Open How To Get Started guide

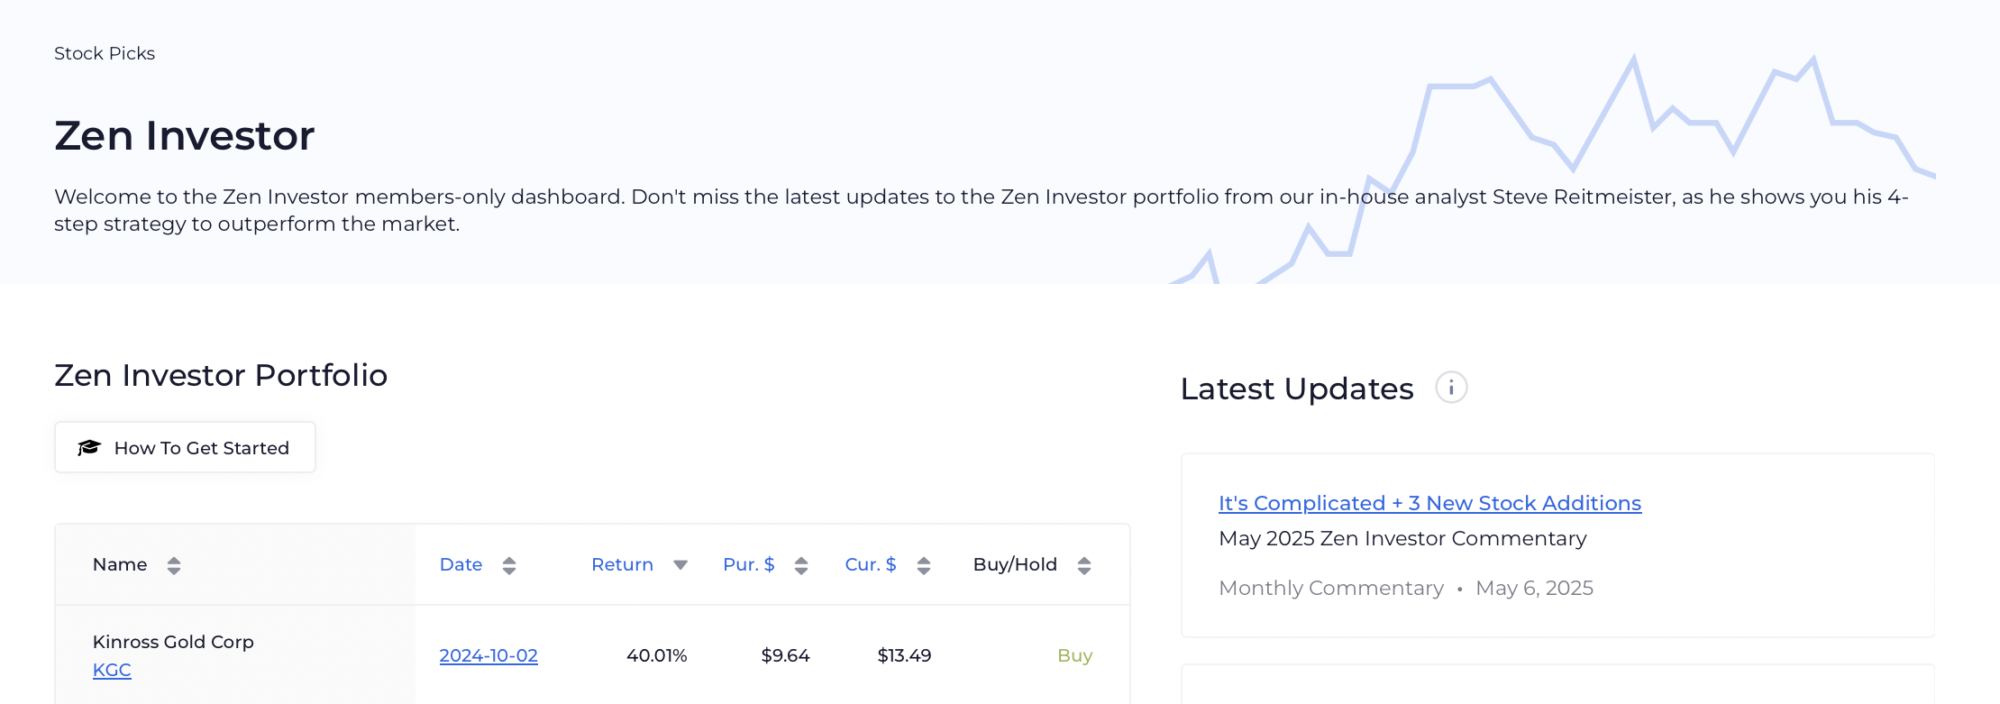click(x=185, y=447)
